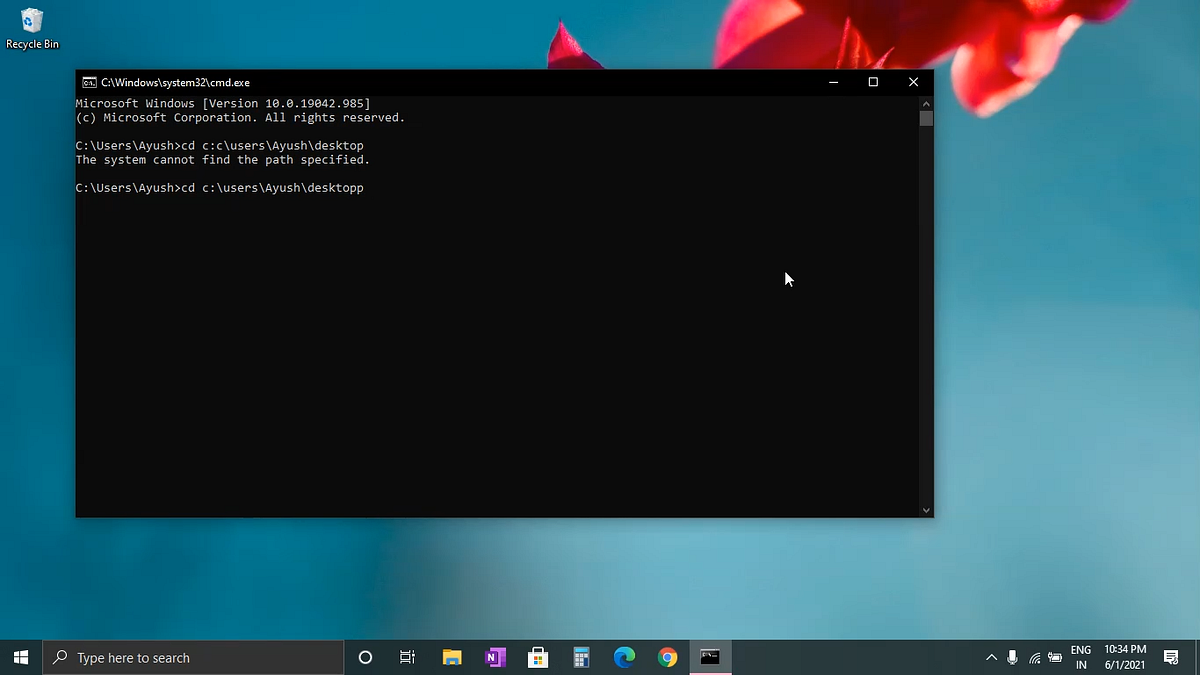Open the ENG IN language selector
This screenshot has height=675, width=1200.
(1080, 657)
